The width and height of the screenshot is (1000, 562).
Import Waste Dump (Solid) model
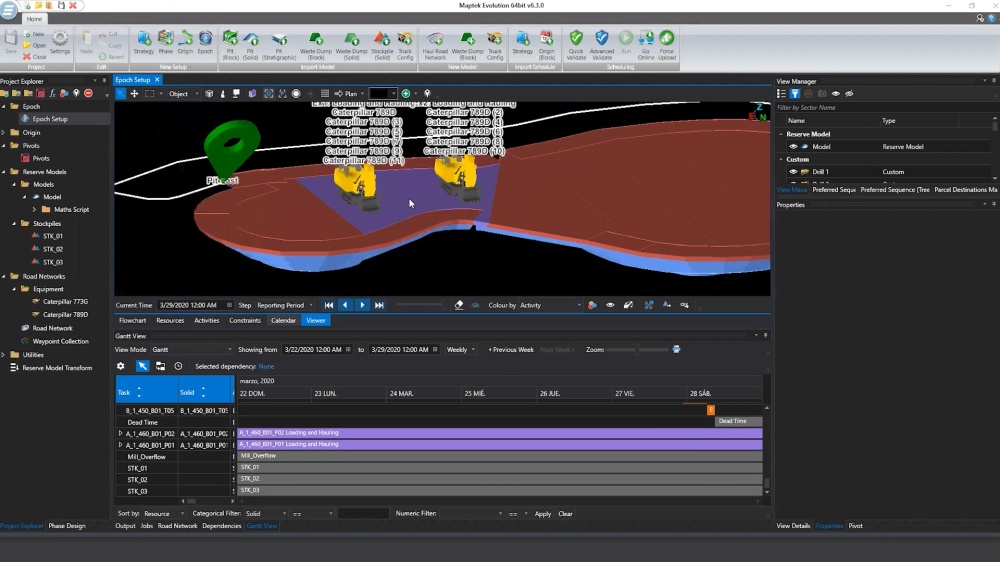(351, 45)
